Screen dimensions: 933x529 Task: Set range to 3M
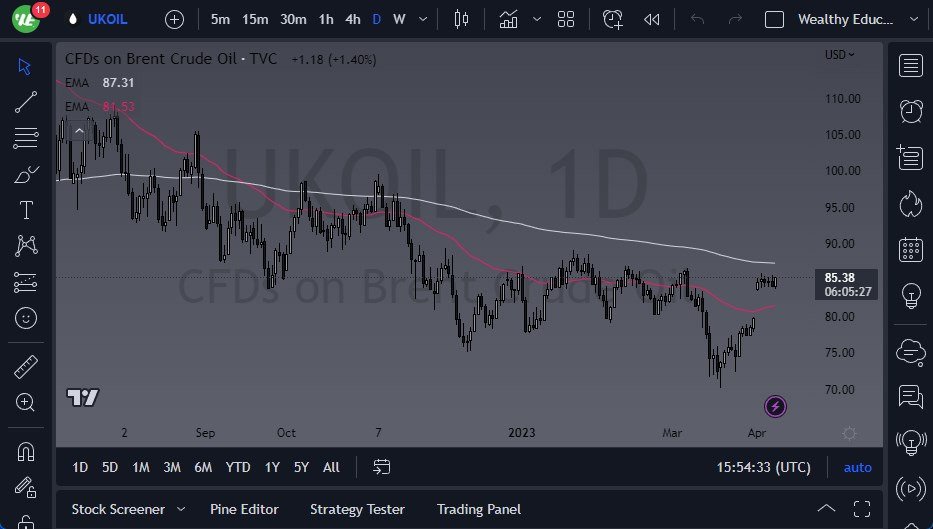point(172,467)
